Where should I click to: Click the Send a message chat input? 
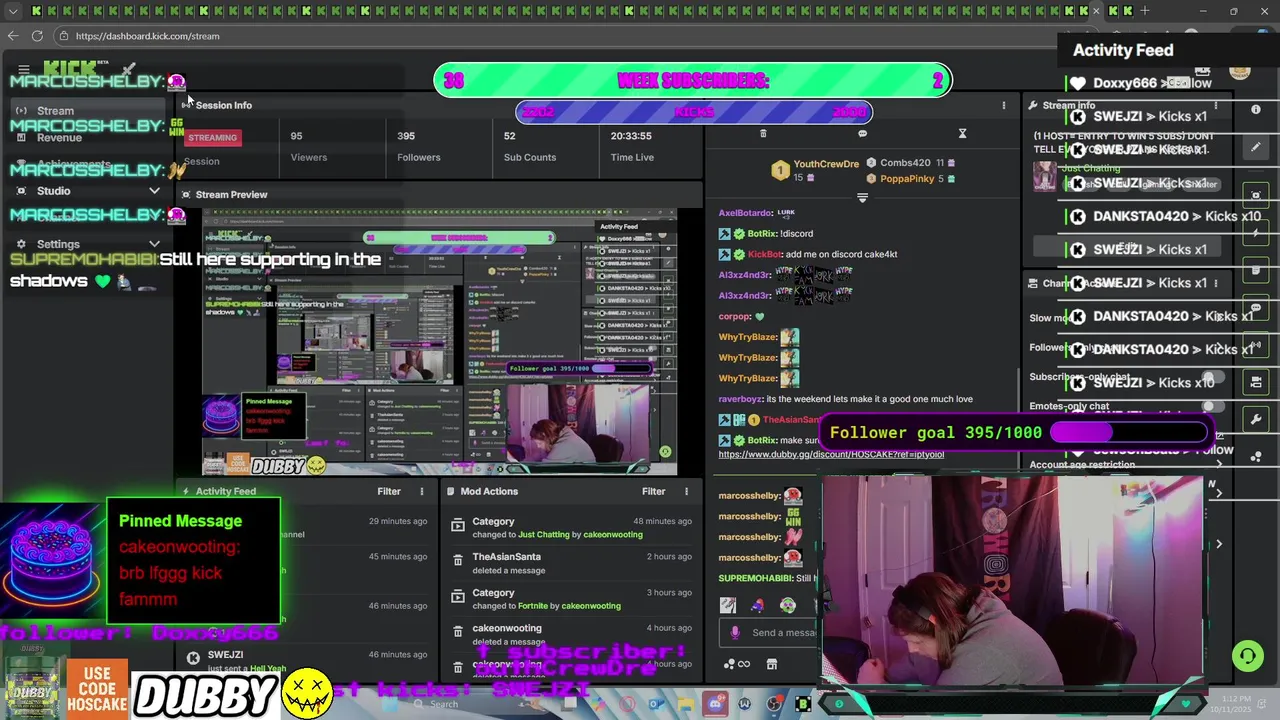click(782, 632)
